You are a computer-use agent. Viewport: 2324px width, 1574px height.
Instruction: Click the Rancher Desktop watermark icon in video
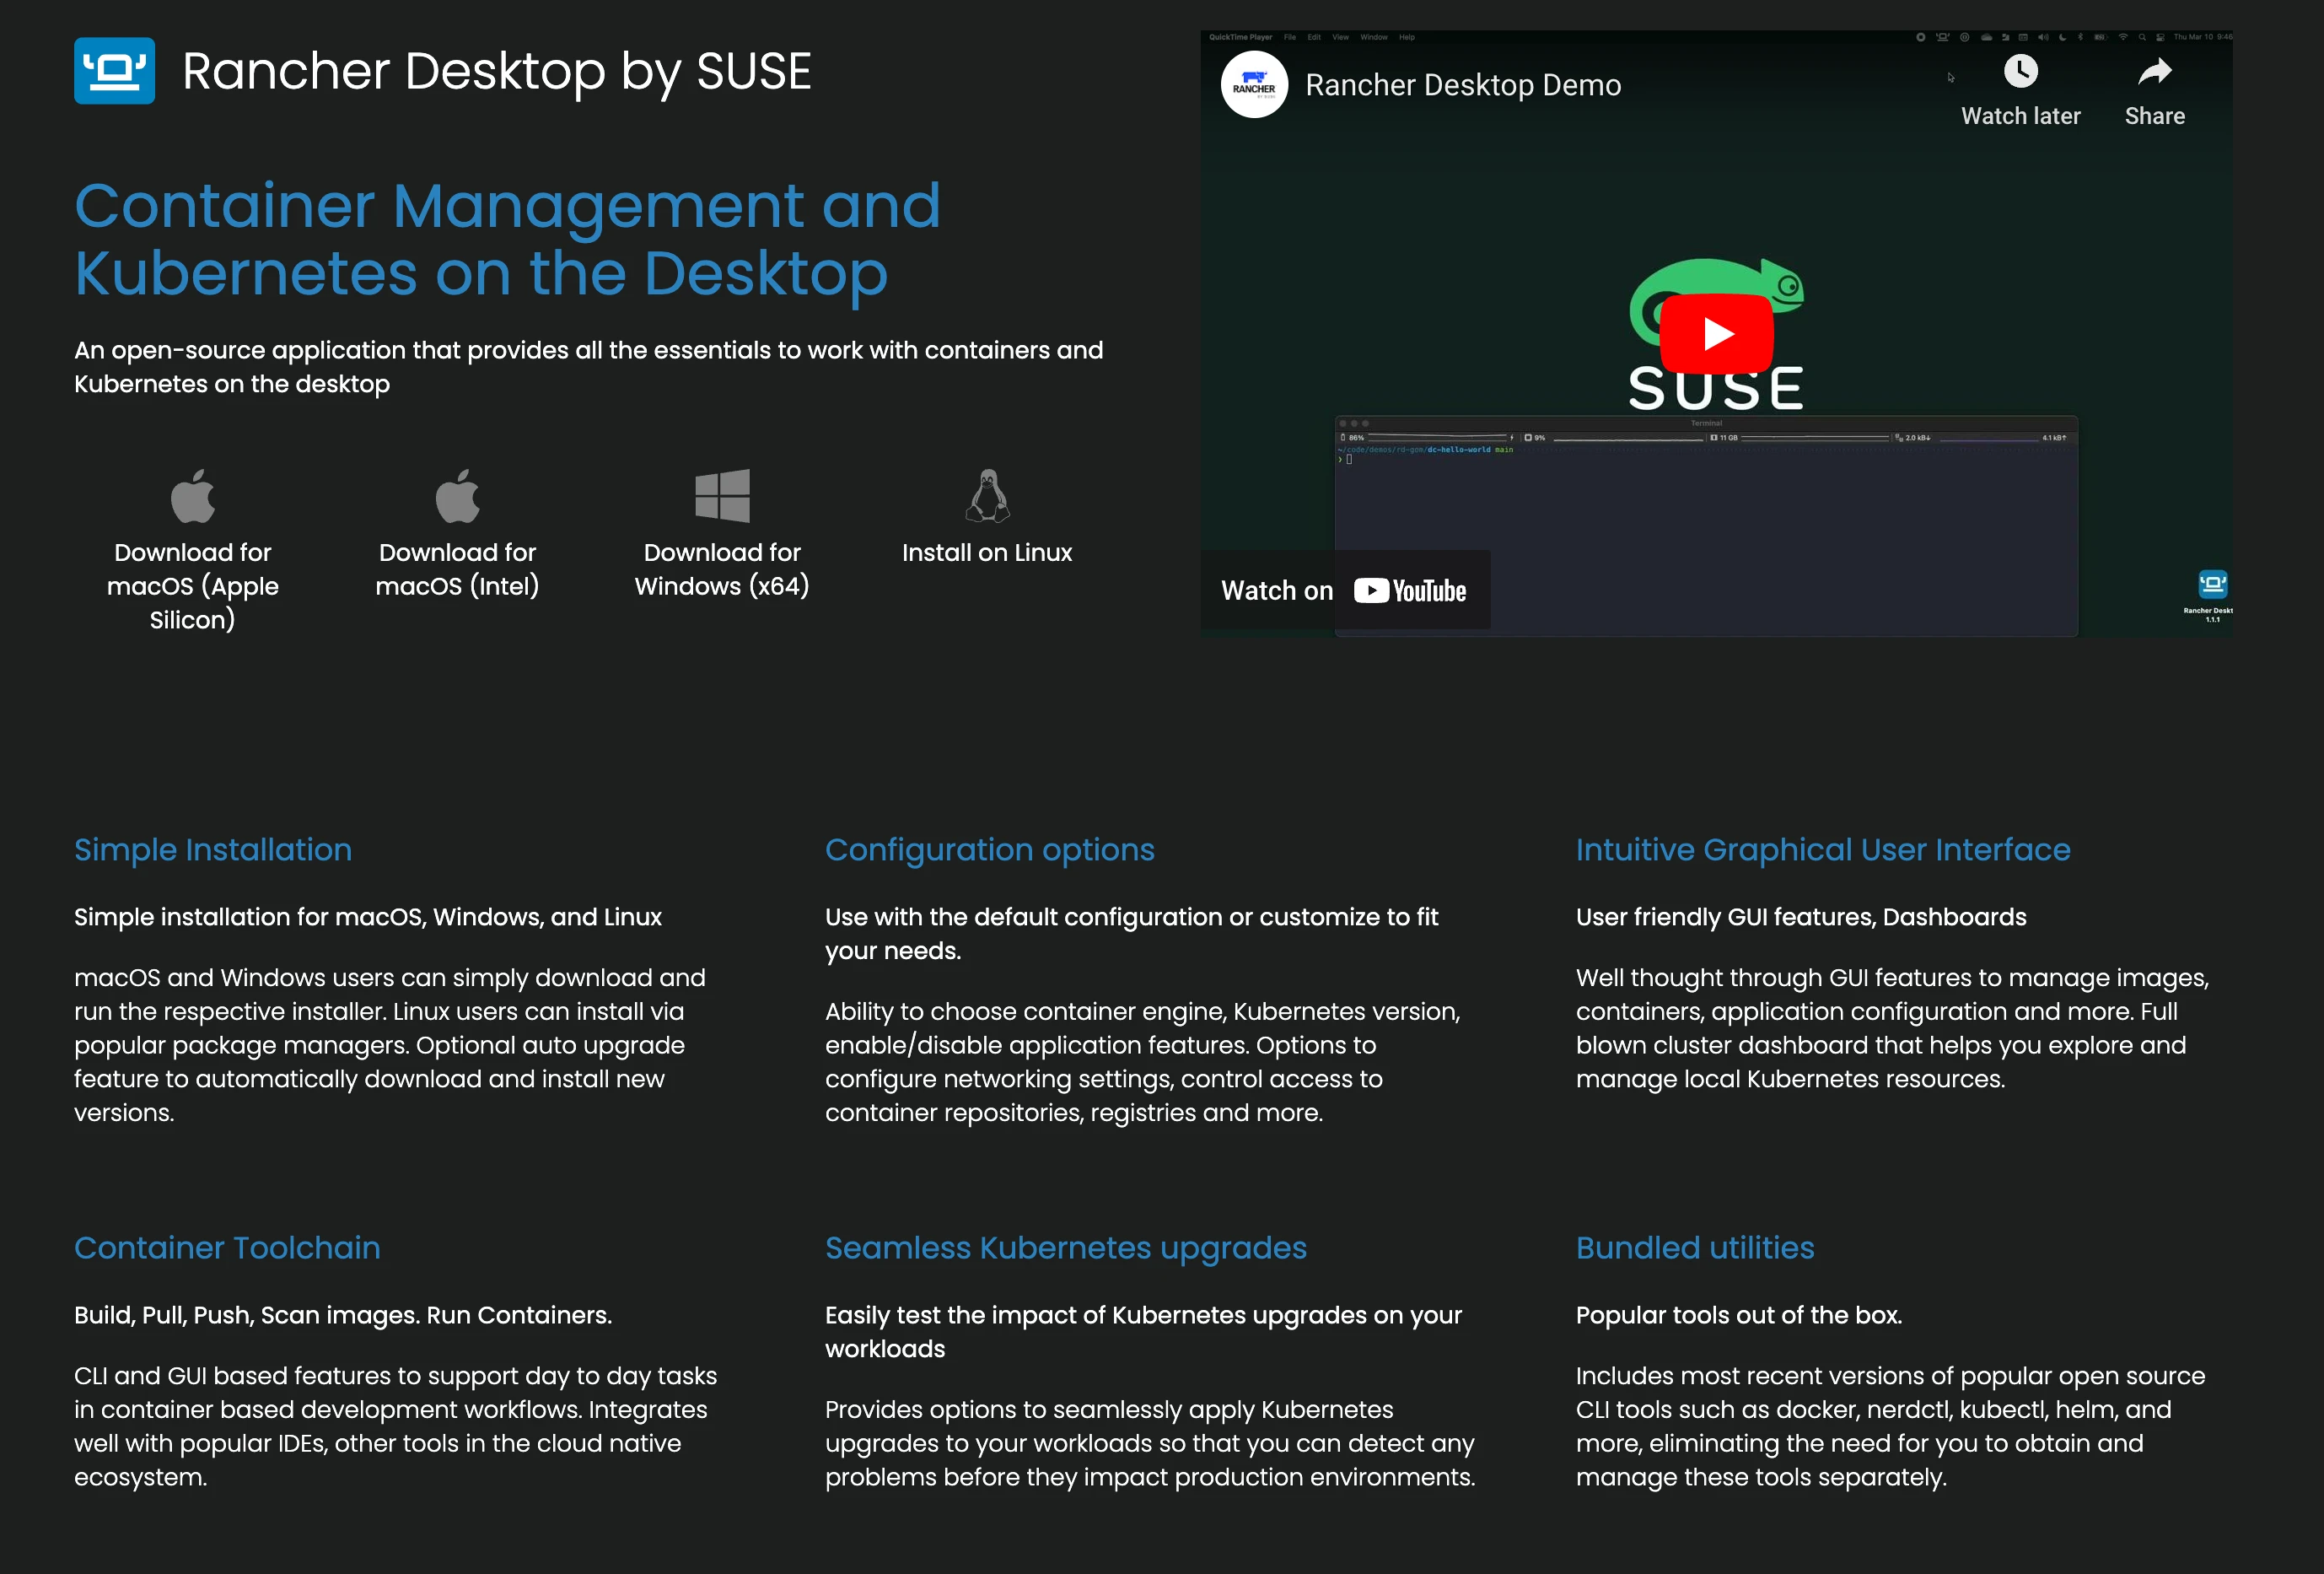point(2212,585)
